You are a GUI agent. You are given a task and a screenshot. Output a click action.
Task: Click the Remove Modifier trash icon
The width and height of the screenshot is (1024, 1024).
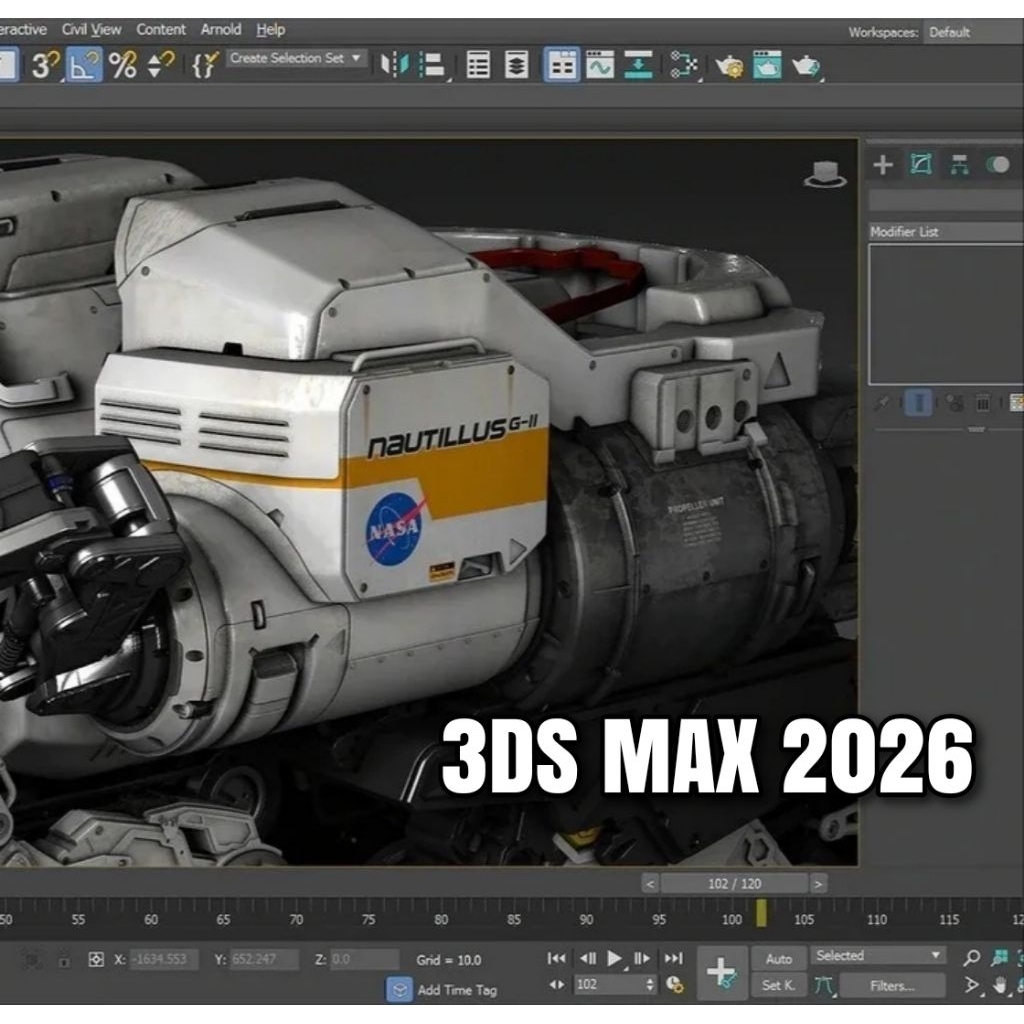[982, 402]
